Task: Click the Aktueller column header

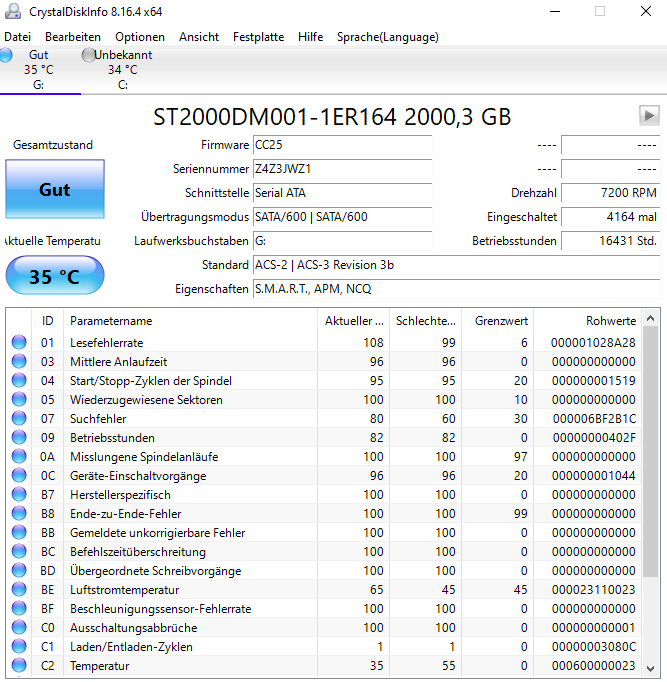Action: point(354,321)
